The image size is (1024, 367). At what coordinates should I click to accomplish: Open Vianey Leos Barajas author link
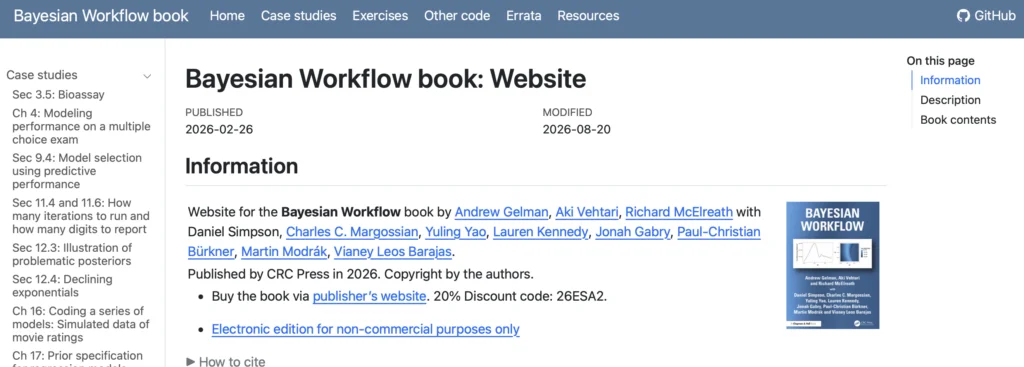[394, 251]
